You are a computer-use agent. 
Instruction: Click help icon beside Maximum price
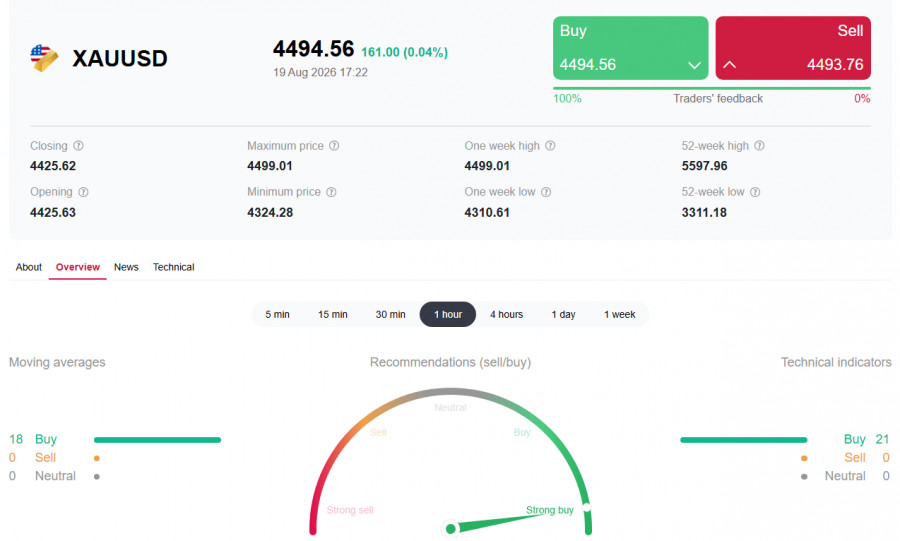click(x=334, y=146)
